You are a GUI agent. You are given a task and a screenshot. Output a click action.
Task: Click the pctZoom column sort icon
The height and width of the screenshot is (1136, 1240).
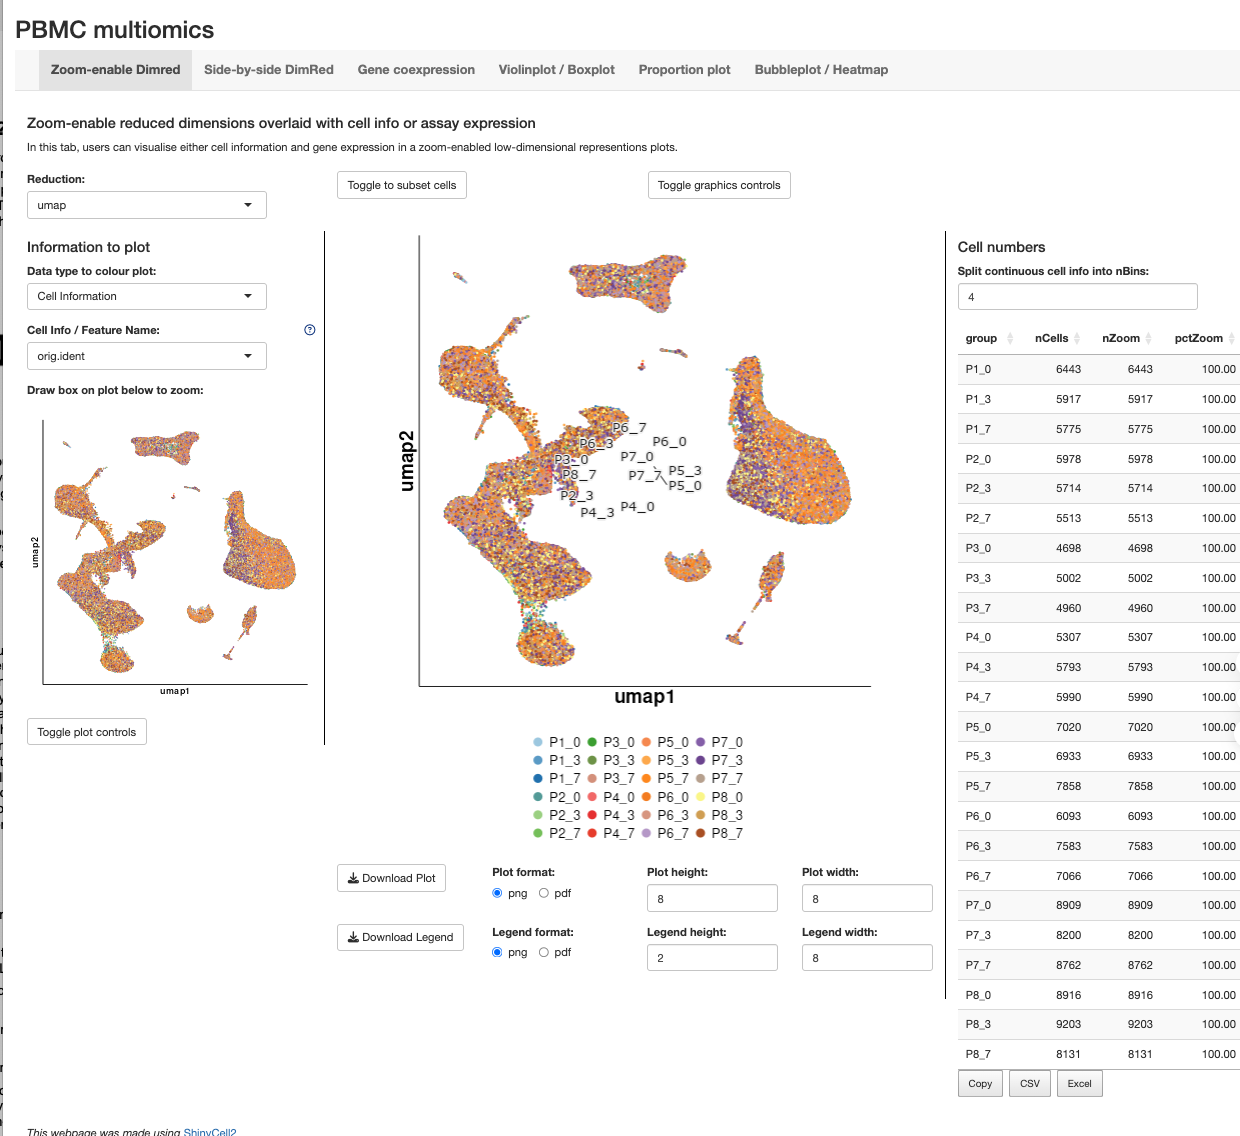tap(1231, 339)
